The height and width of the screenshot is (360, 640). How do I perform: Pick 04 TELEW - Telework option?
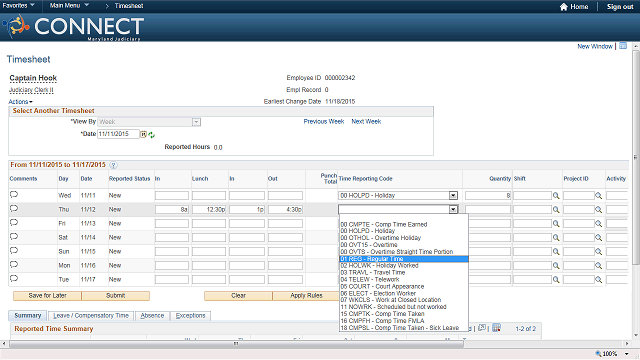coord(404,280)
